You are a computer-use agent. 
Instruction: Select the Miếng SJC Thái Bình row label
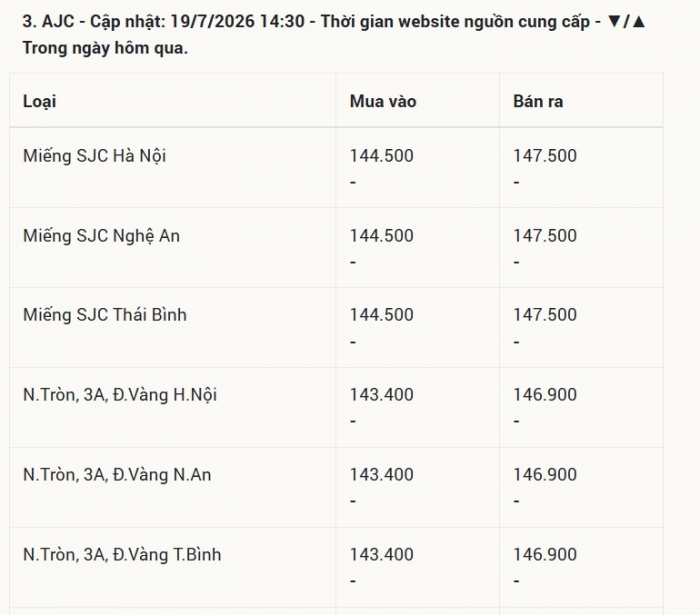(x=105, y=315)
